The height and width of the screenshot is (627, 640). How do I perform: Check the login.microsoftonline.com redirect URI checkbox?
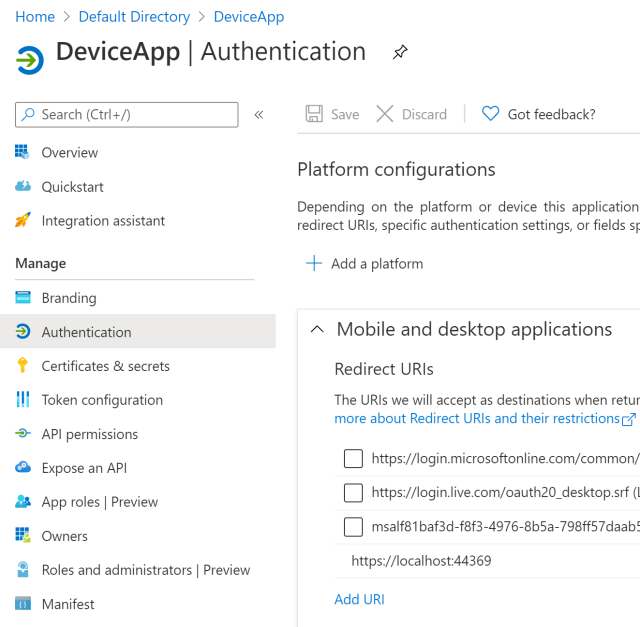tap(353, 459)
